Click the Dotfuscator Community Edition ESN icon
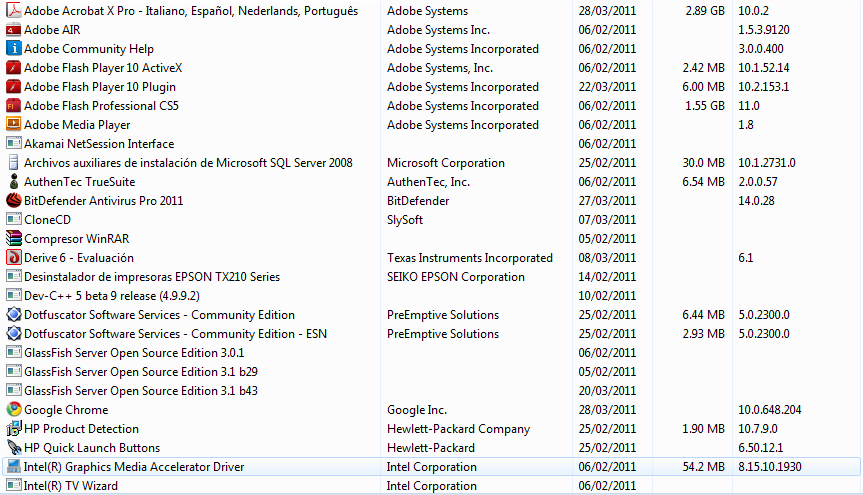This screenshot has width=863, height=495. (x=14, y=334)
